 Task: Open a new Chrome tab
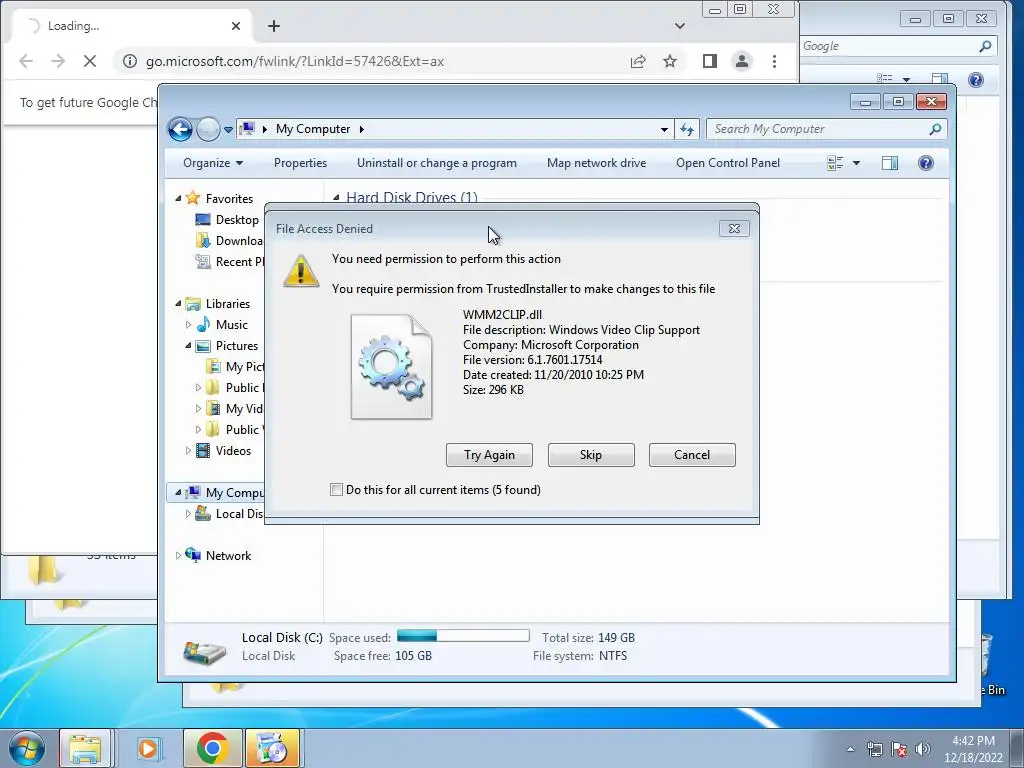(x=274, y=26)
